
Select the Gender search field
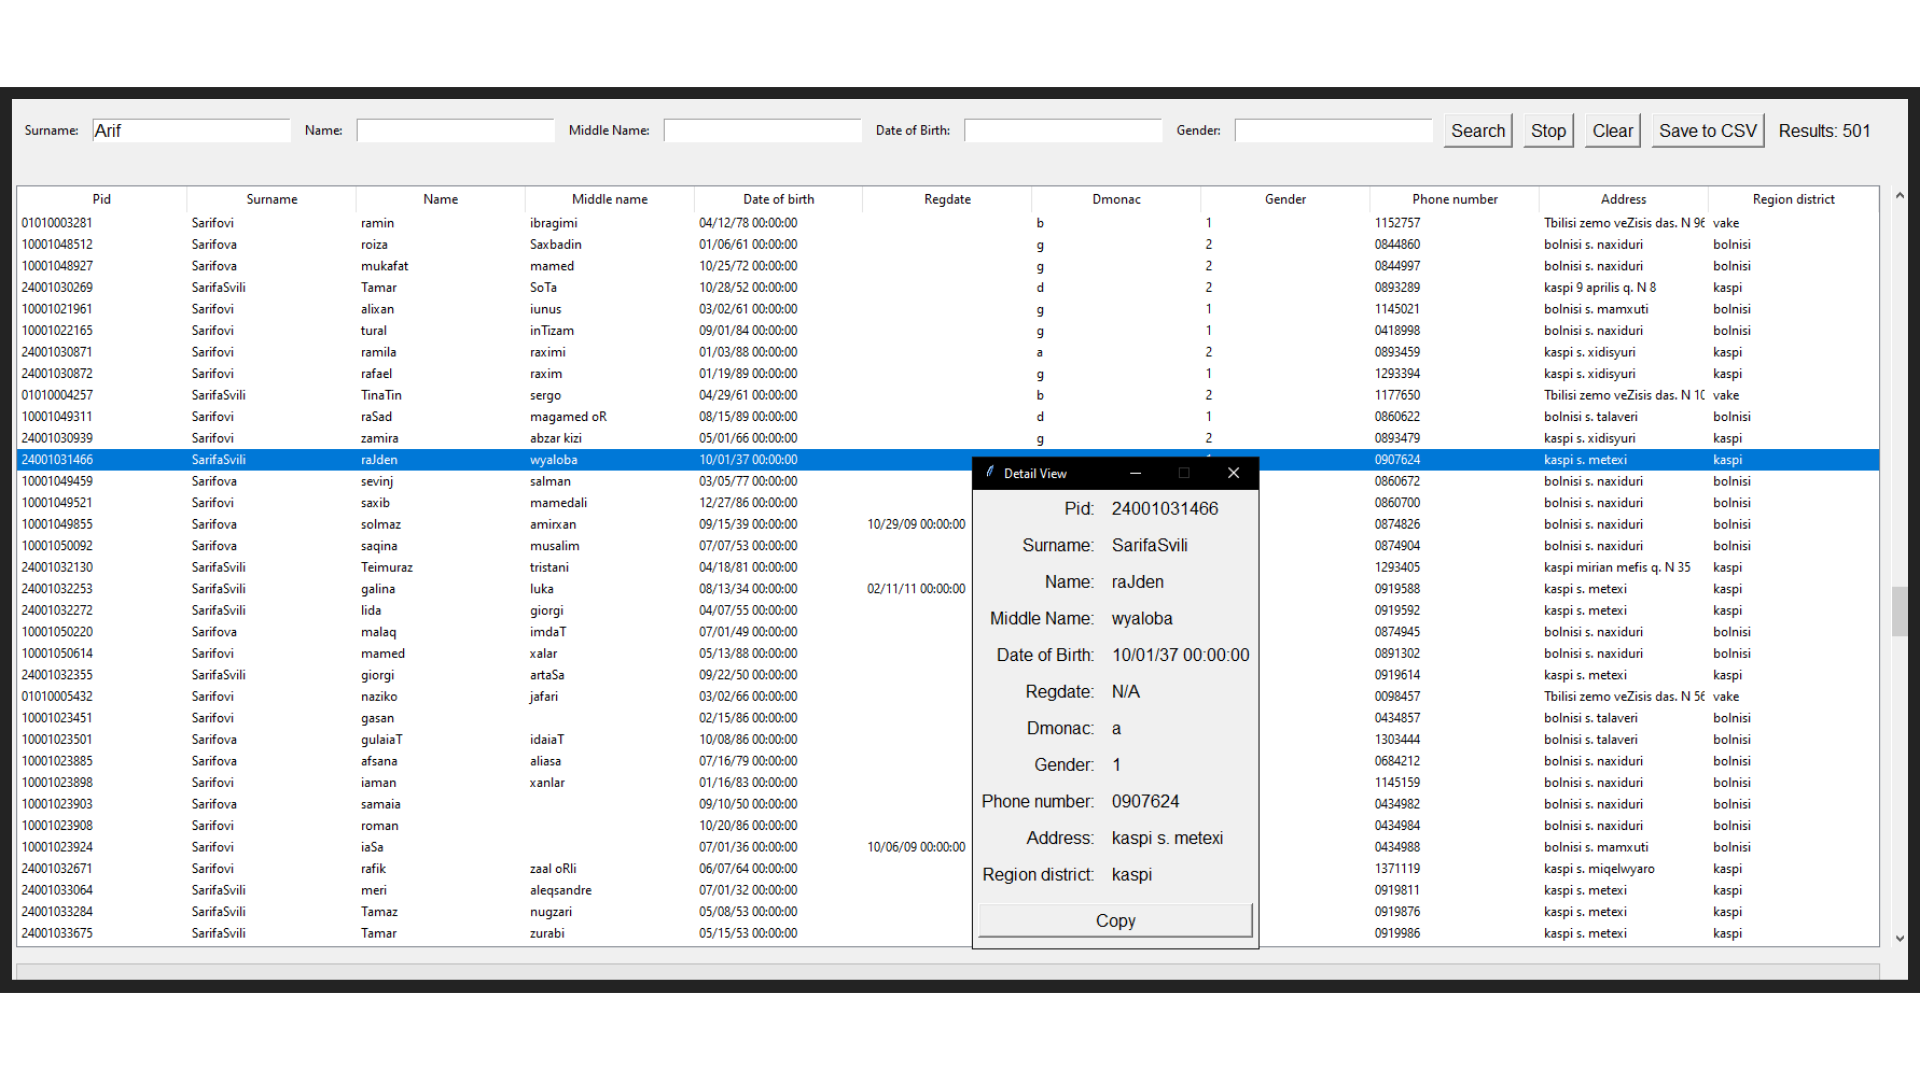click(x=1333, y=131)
